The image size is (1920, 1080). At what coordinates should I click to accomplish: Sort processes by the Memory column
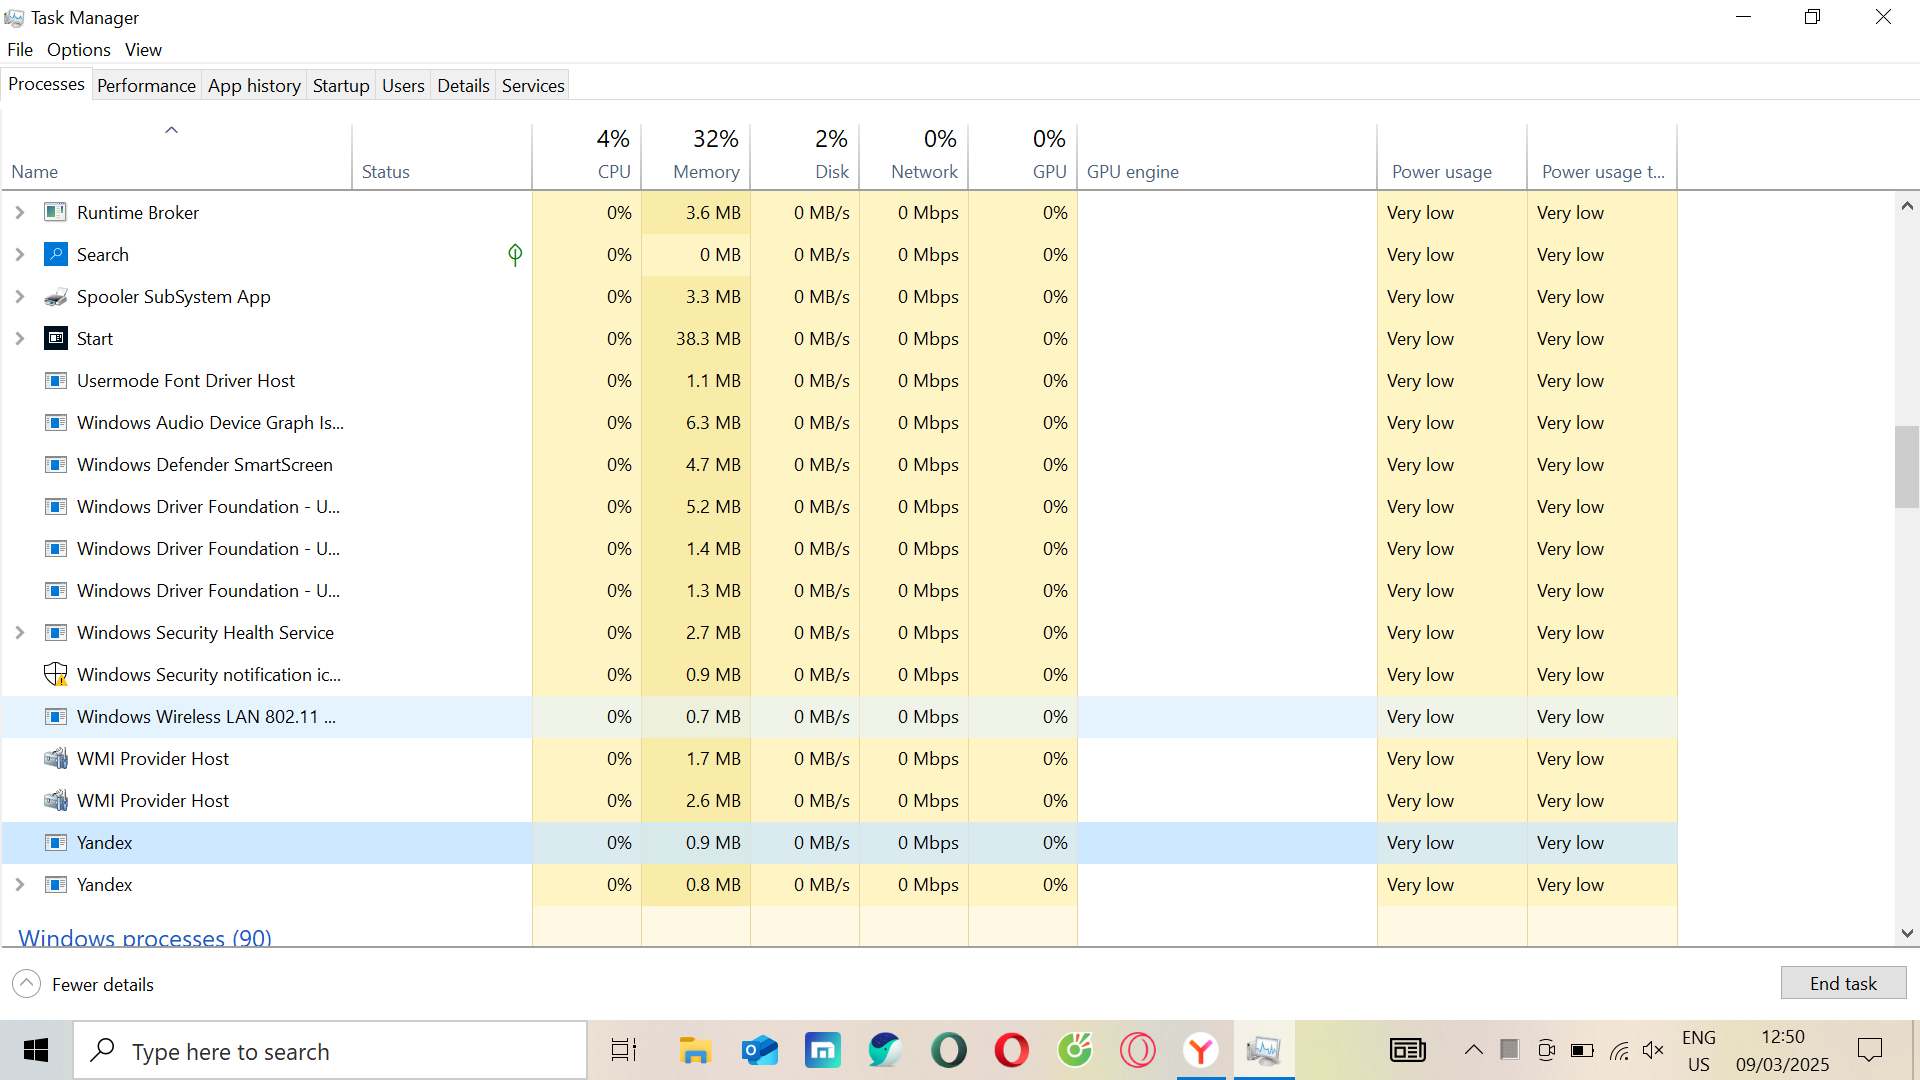pos(705,172)
